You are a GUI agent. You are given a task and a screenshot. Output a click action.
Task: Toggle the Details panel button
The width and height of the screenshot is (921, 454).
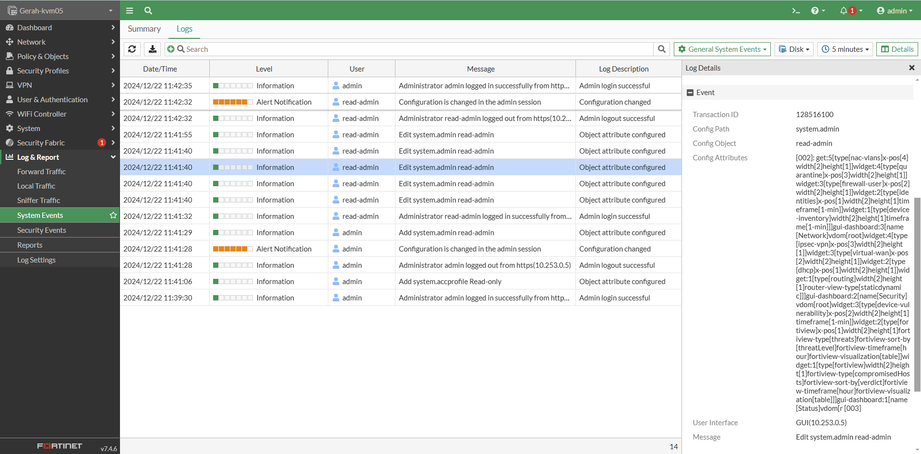pyautogui.click(x=897, y=49)
